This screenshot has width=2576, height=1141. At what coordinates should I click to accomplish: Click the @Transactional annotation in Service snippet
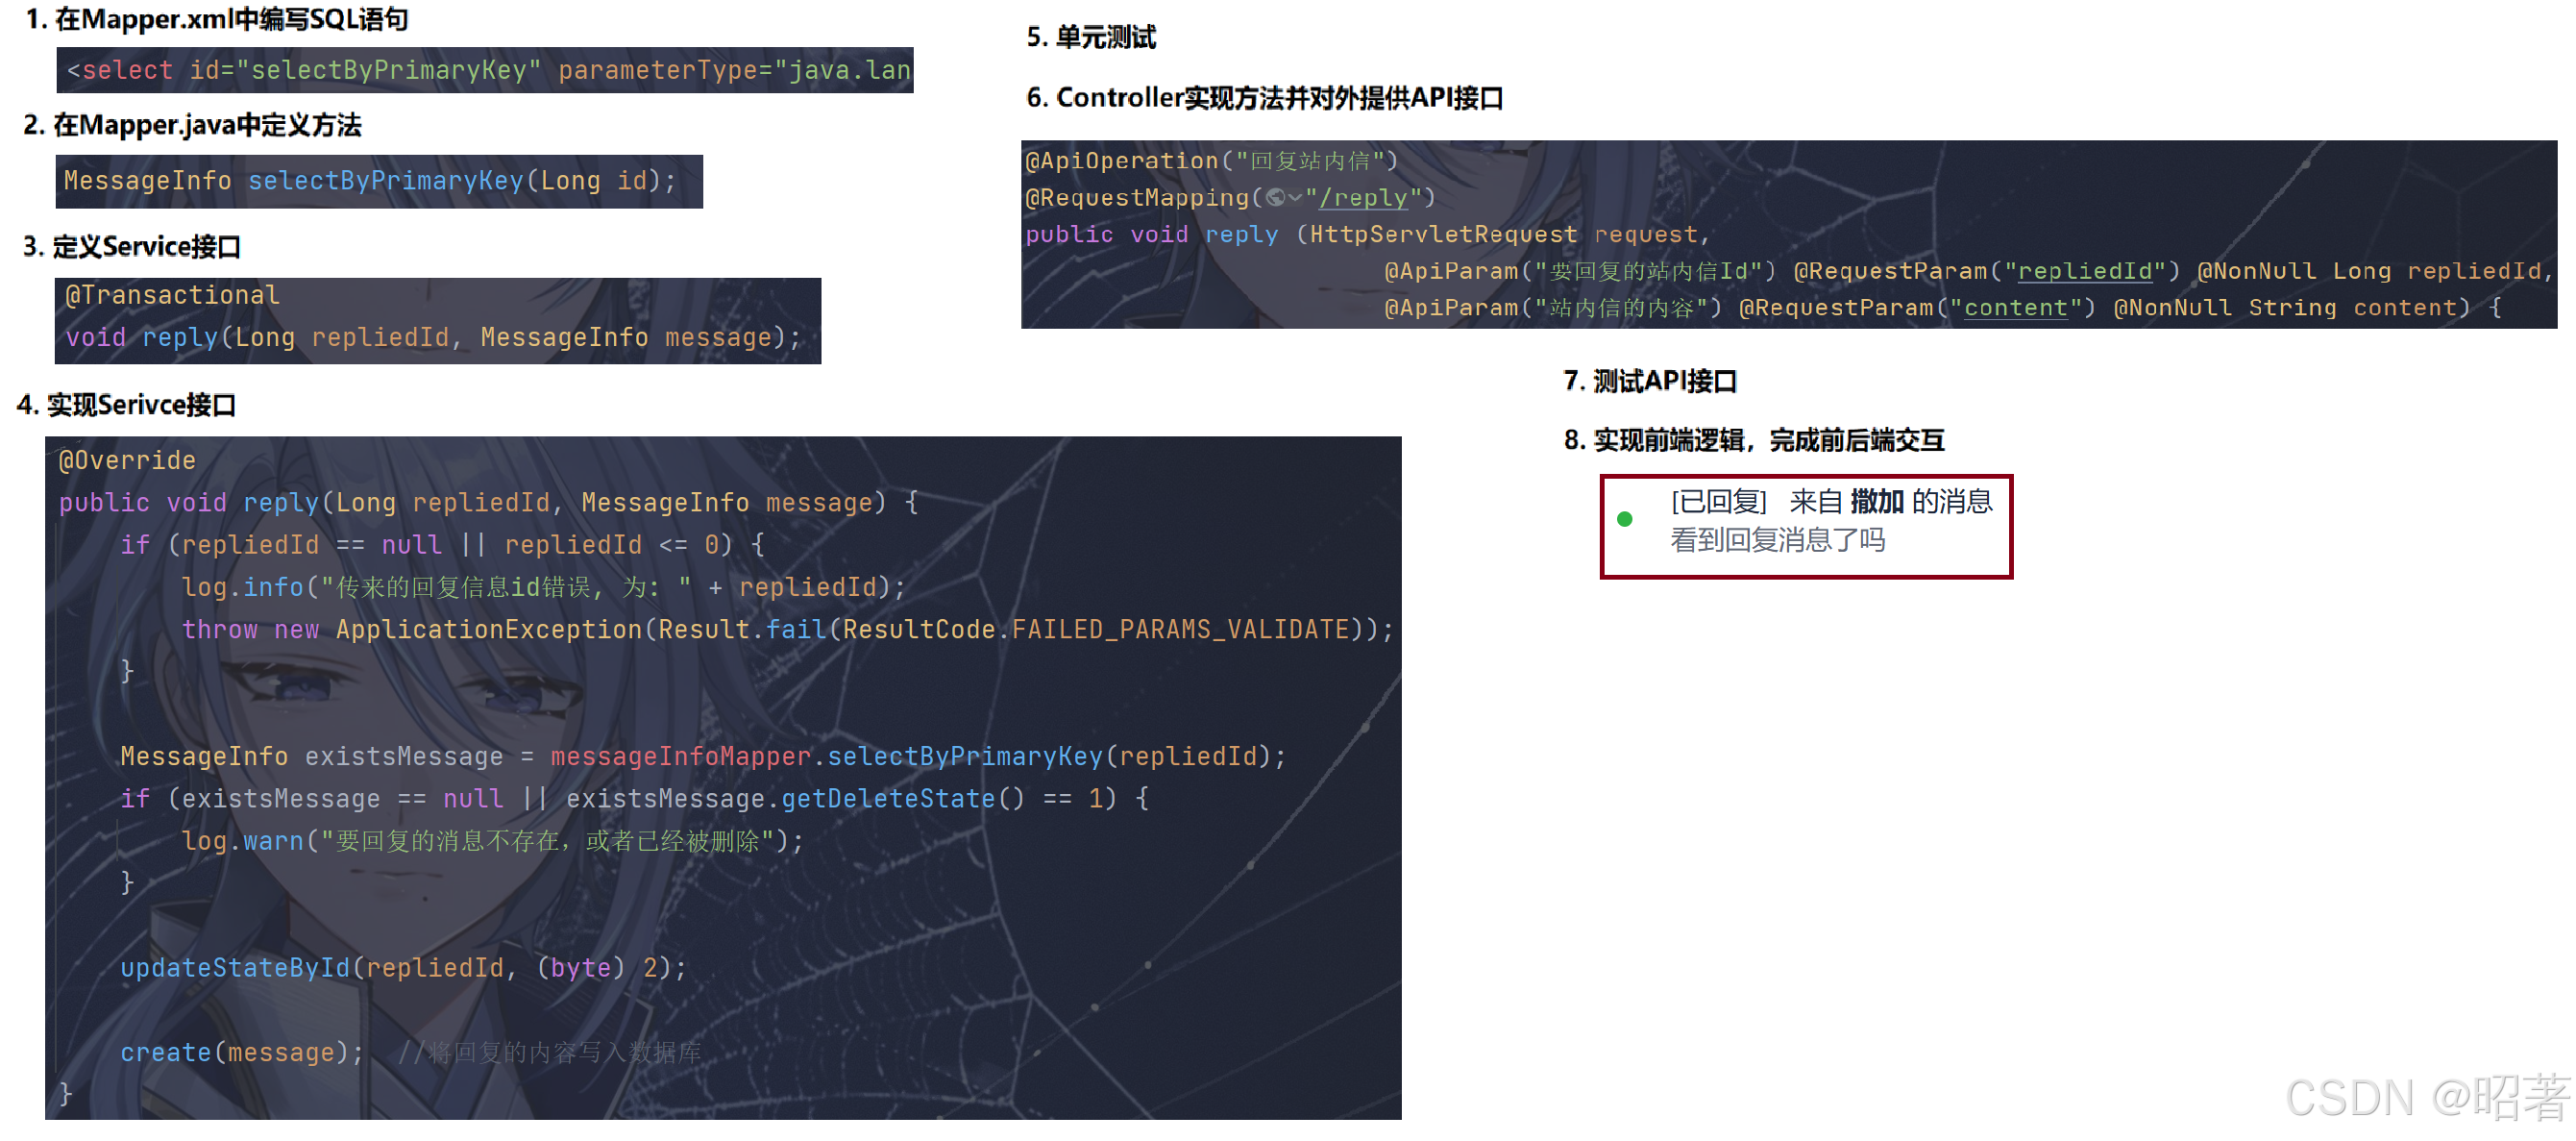(172, 295)
